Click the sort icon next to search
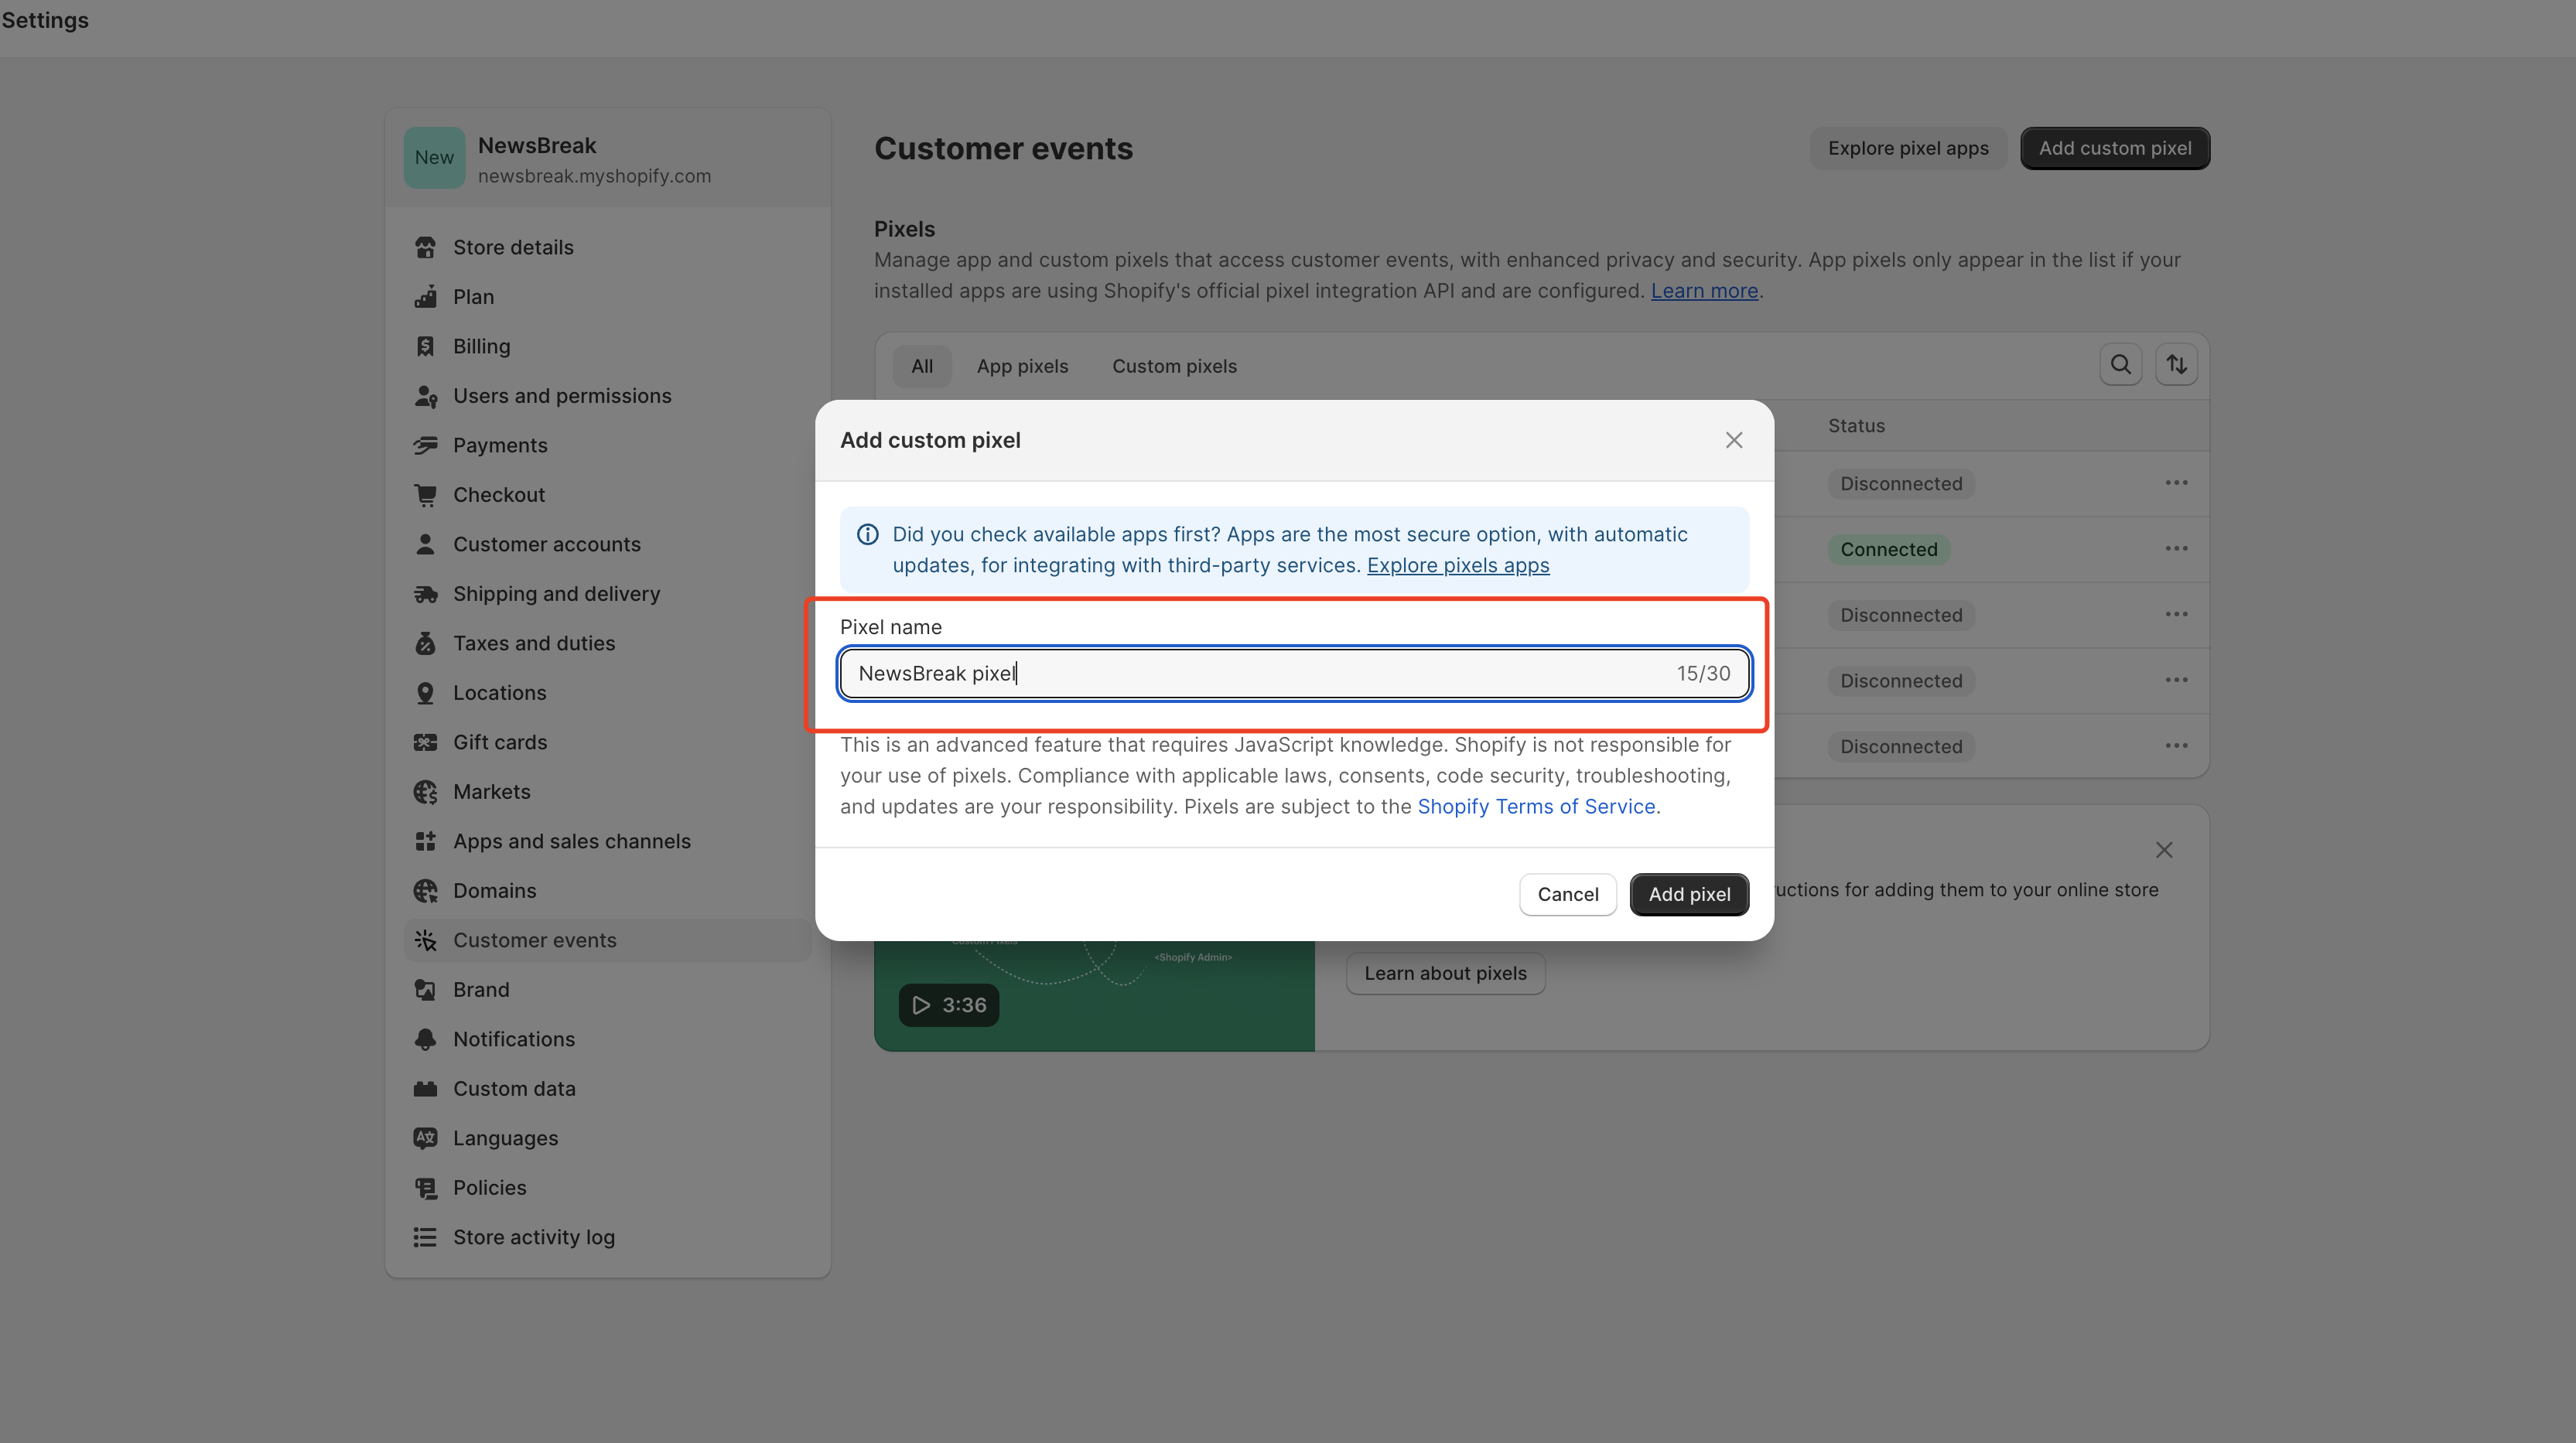2576x1443 pixels. pos(2176,364)
